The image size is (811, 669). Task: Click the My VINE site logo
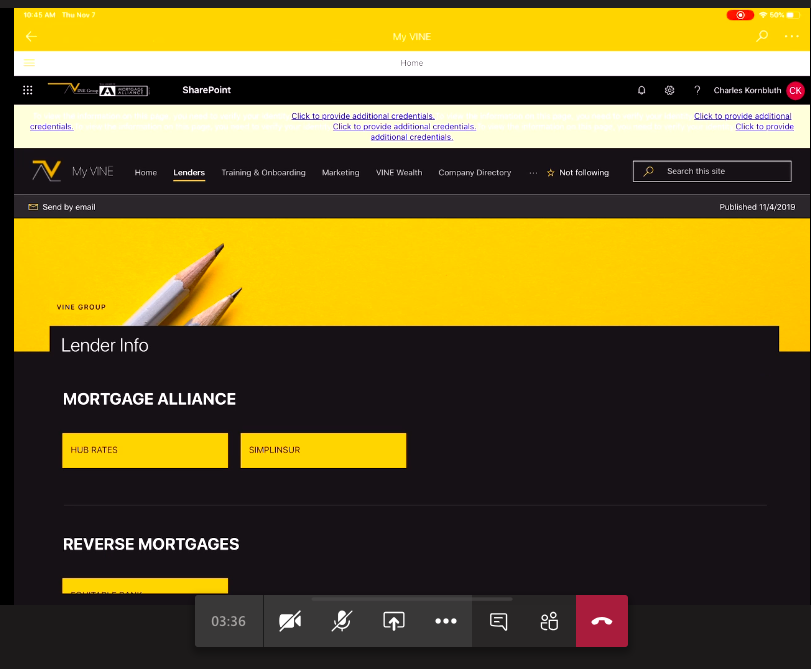[x=47, y=171]
